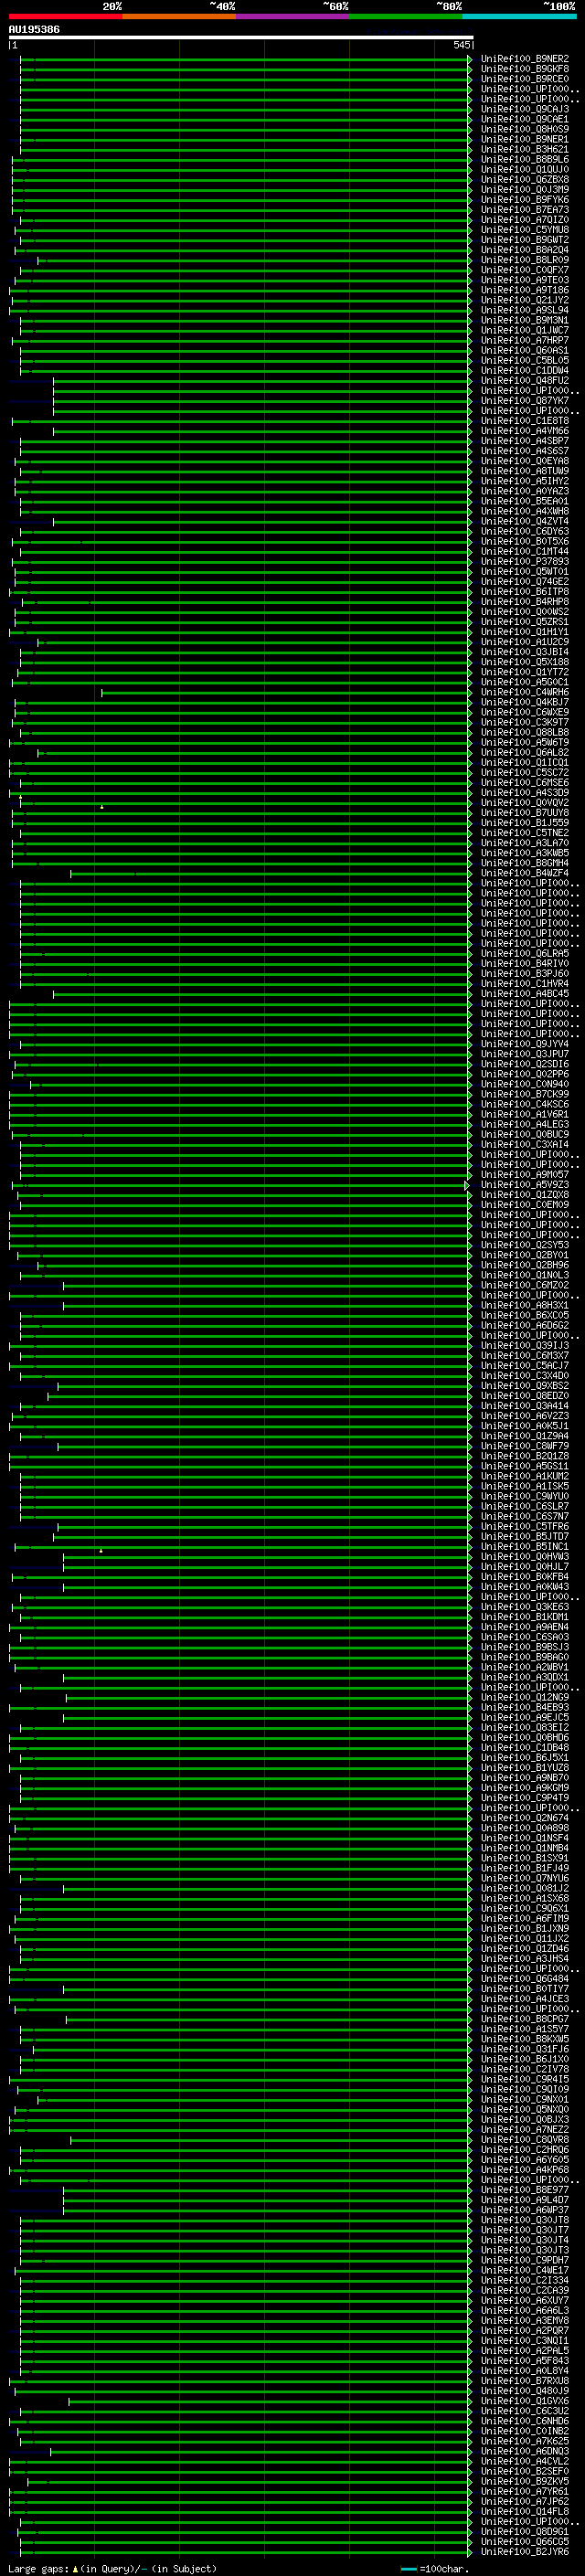Click the green ~80% legend segment
The width and height of the screenshot is (585, 2576).
pyautogui.click(x=406, y=16)
